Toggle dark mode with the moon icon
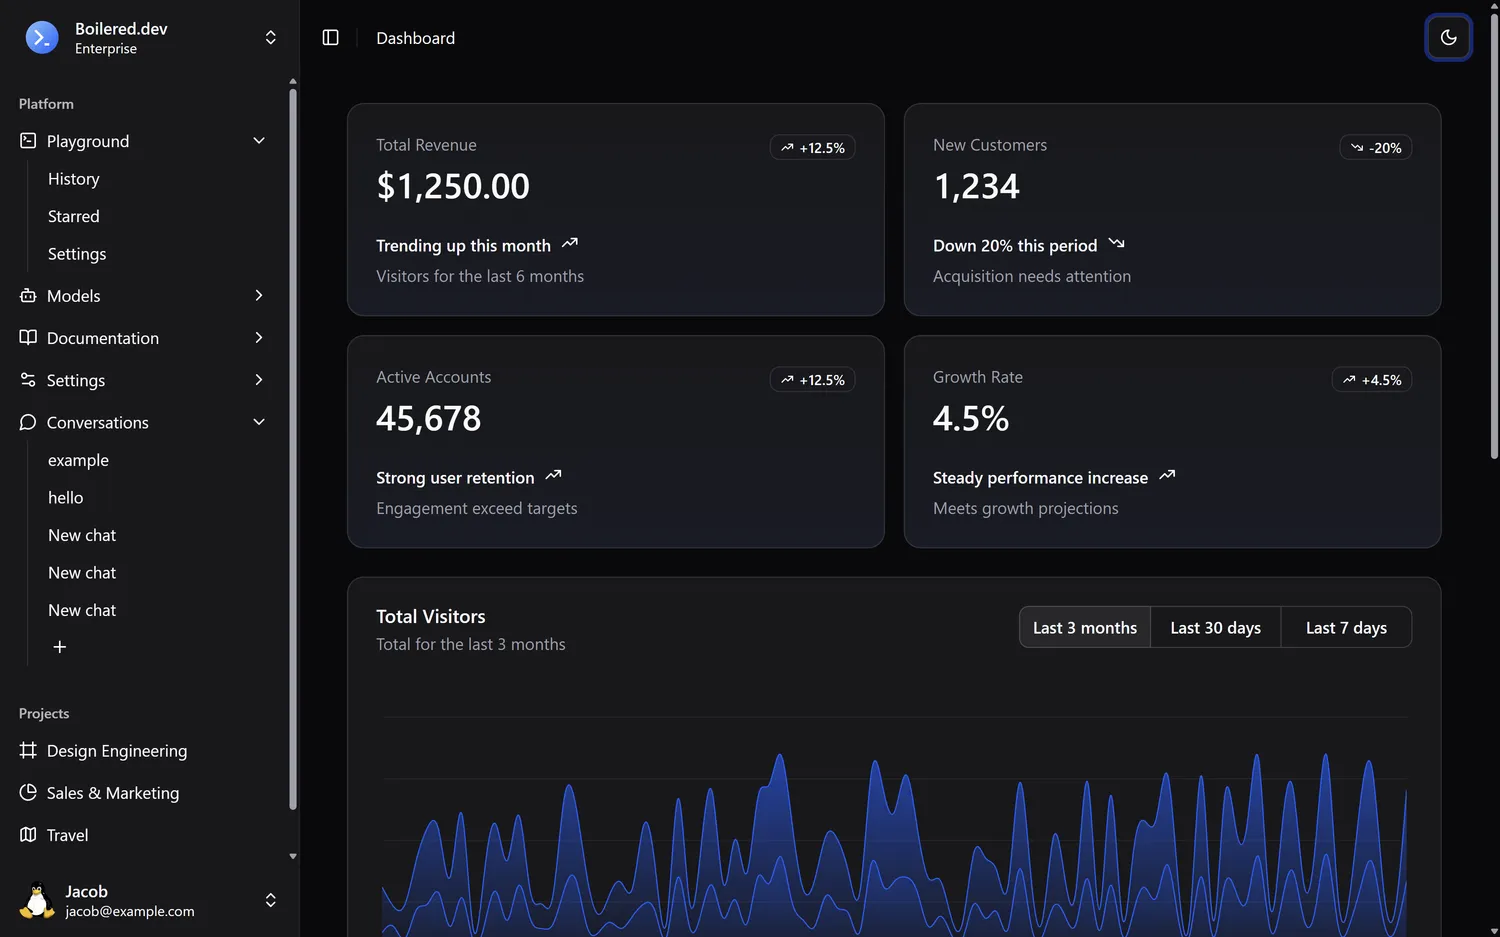Viewport: 1500px width, 937px height. click(1448, 38)
